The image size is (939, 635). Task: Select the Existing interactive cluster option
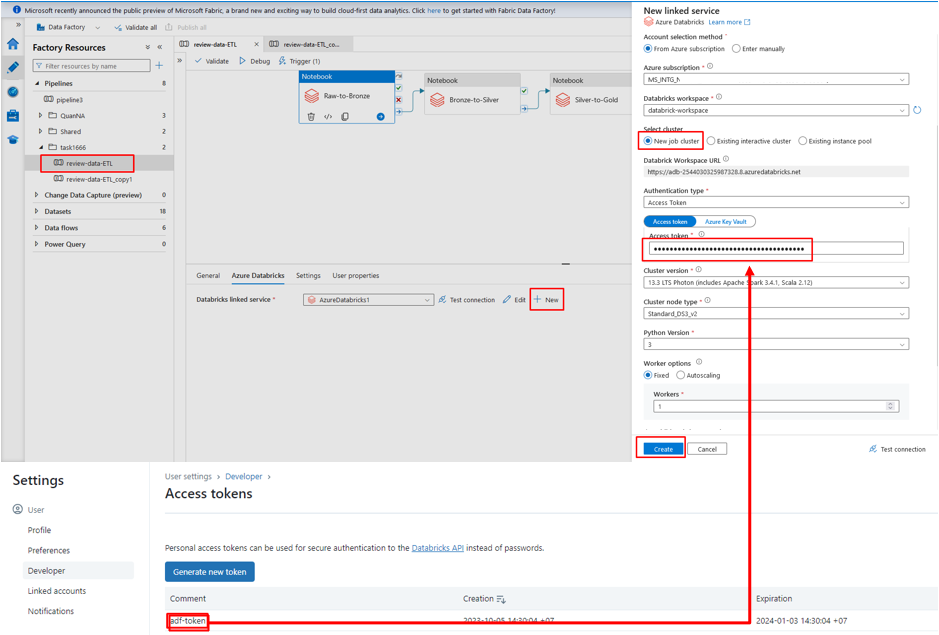pos(711,141)
